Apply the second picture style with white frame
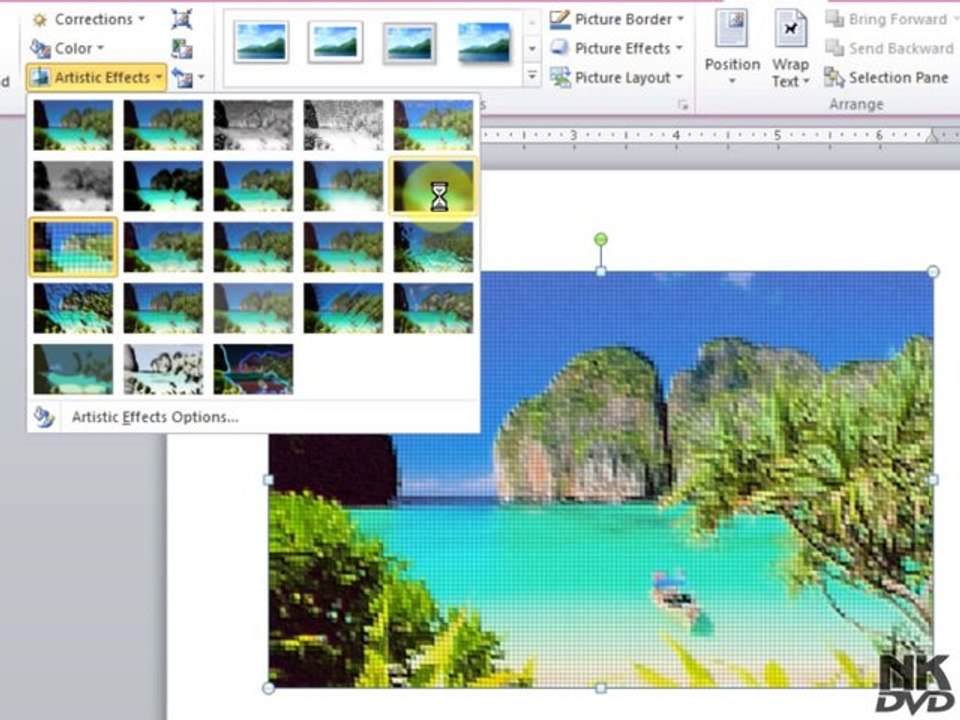The width and height of the screenshot is (960, 720). tap(336, 42)
